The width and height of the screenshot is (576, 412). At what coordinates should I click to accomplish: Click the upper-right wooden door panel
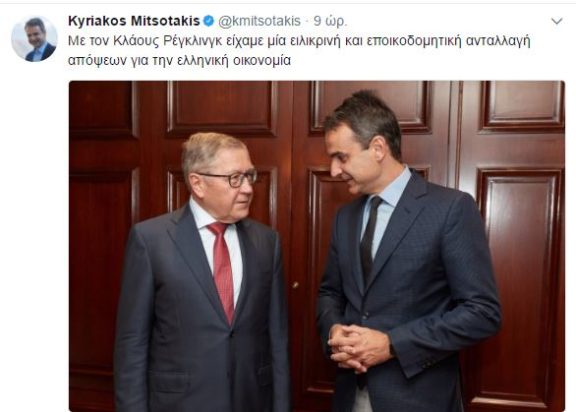point(522,106)
